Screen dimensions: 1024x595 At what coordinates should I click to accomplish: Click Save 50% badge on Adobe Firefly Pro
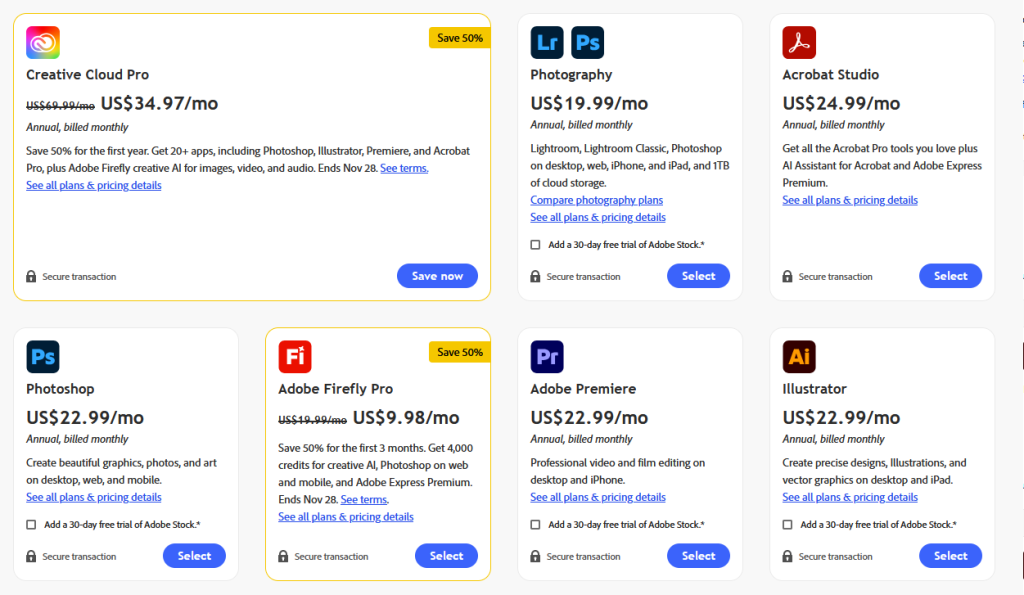[459, 352]
